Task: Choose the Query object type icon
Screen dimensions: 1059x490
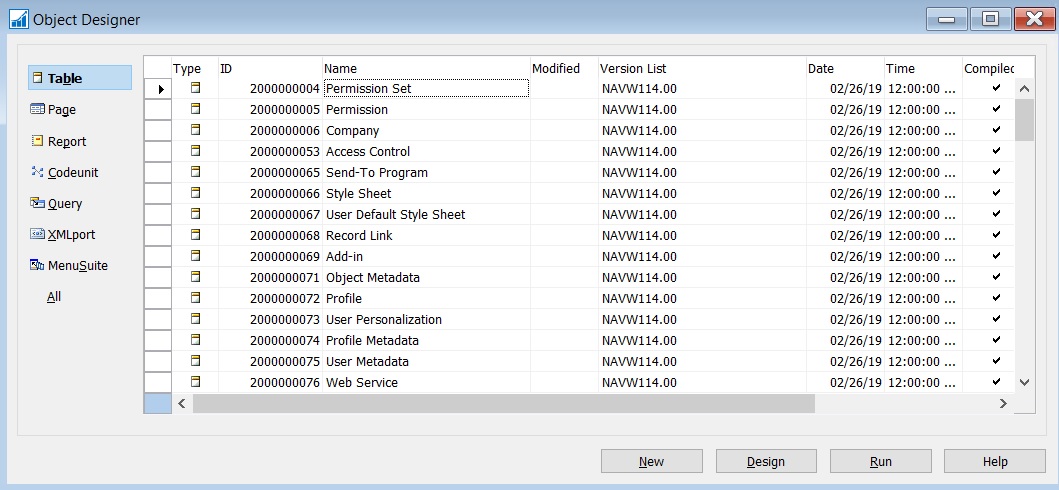Action: pos(38,203)
